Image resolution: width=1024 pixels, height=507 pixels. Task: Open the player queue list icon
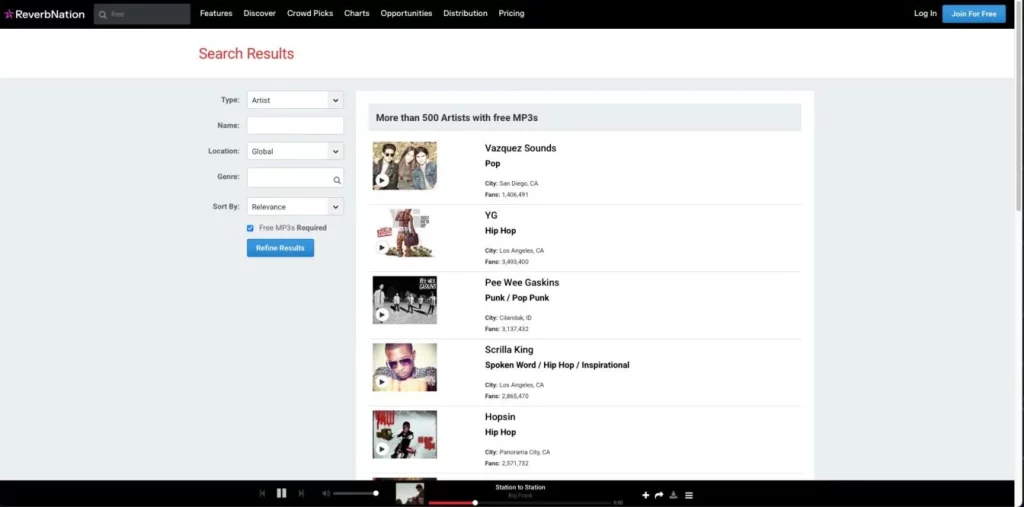688,495
